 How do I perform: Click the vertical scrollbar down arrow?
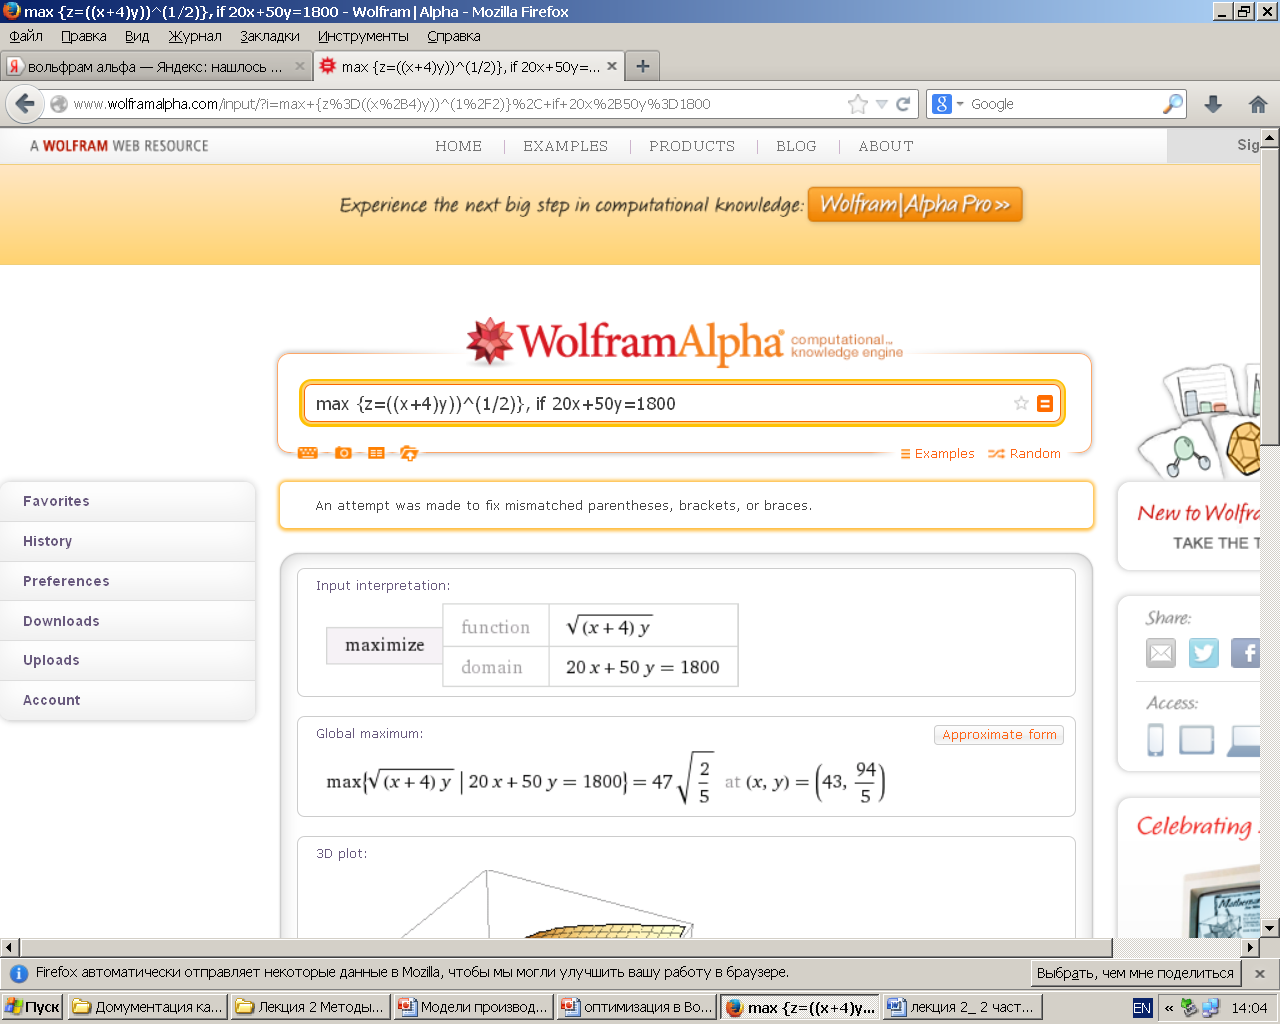point(1270,928)
